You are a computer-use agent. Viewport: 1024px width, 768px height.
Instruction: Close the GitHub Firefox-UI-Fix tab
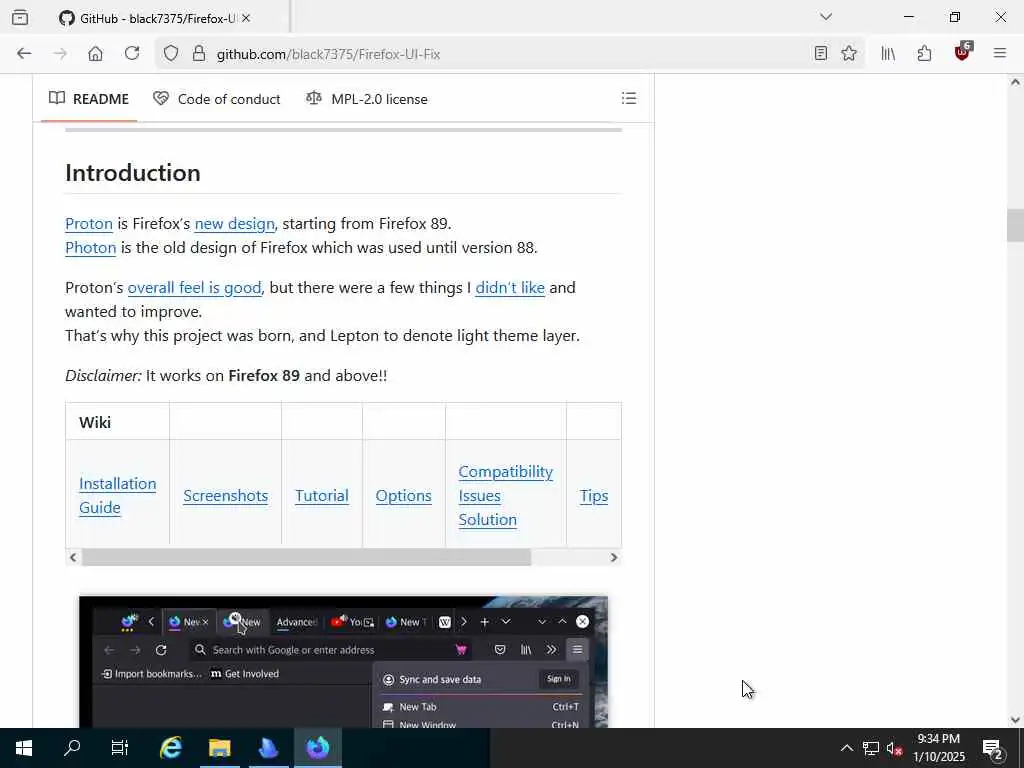click(x=246, y=18)
